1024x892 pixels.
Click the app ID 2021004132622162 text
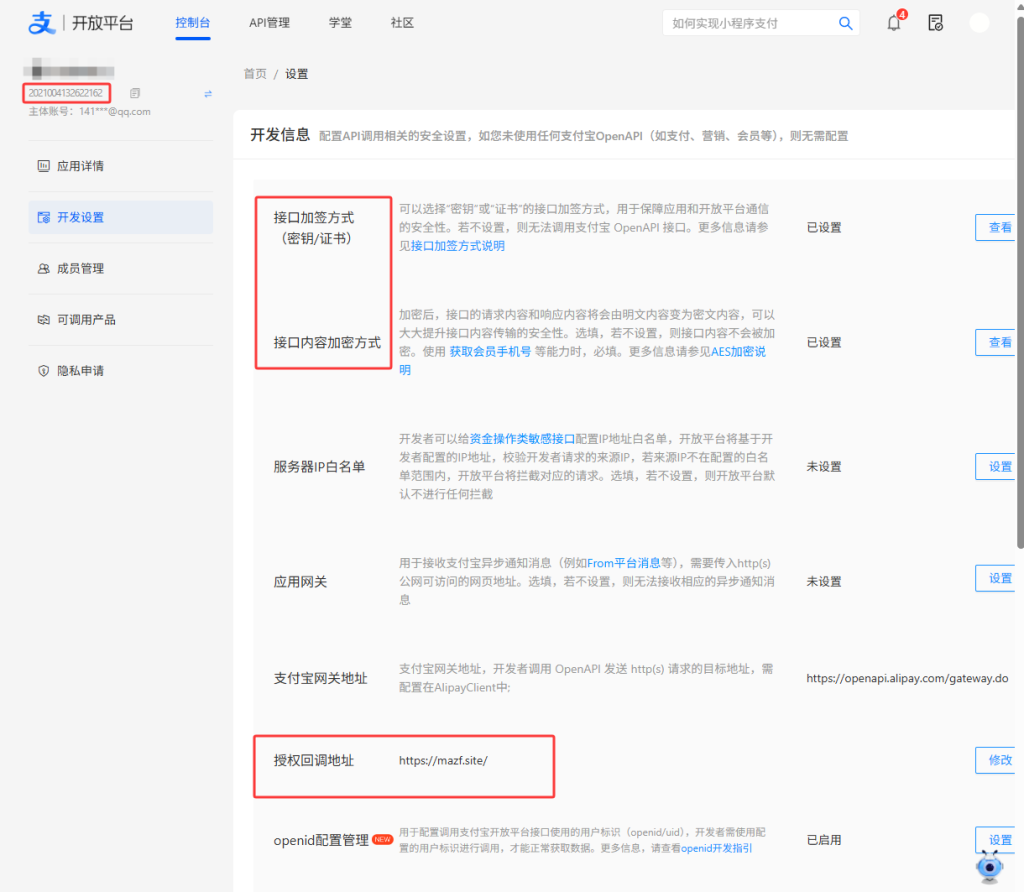click(x=65, y=93)
